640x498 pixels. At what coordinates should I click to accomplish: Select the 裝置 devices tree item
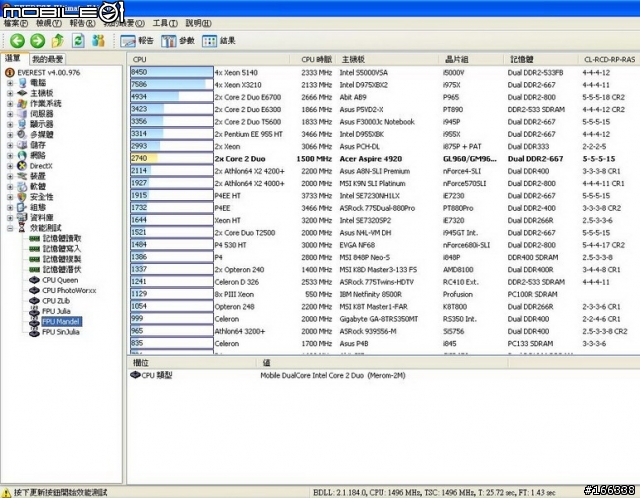click(38, 176)
